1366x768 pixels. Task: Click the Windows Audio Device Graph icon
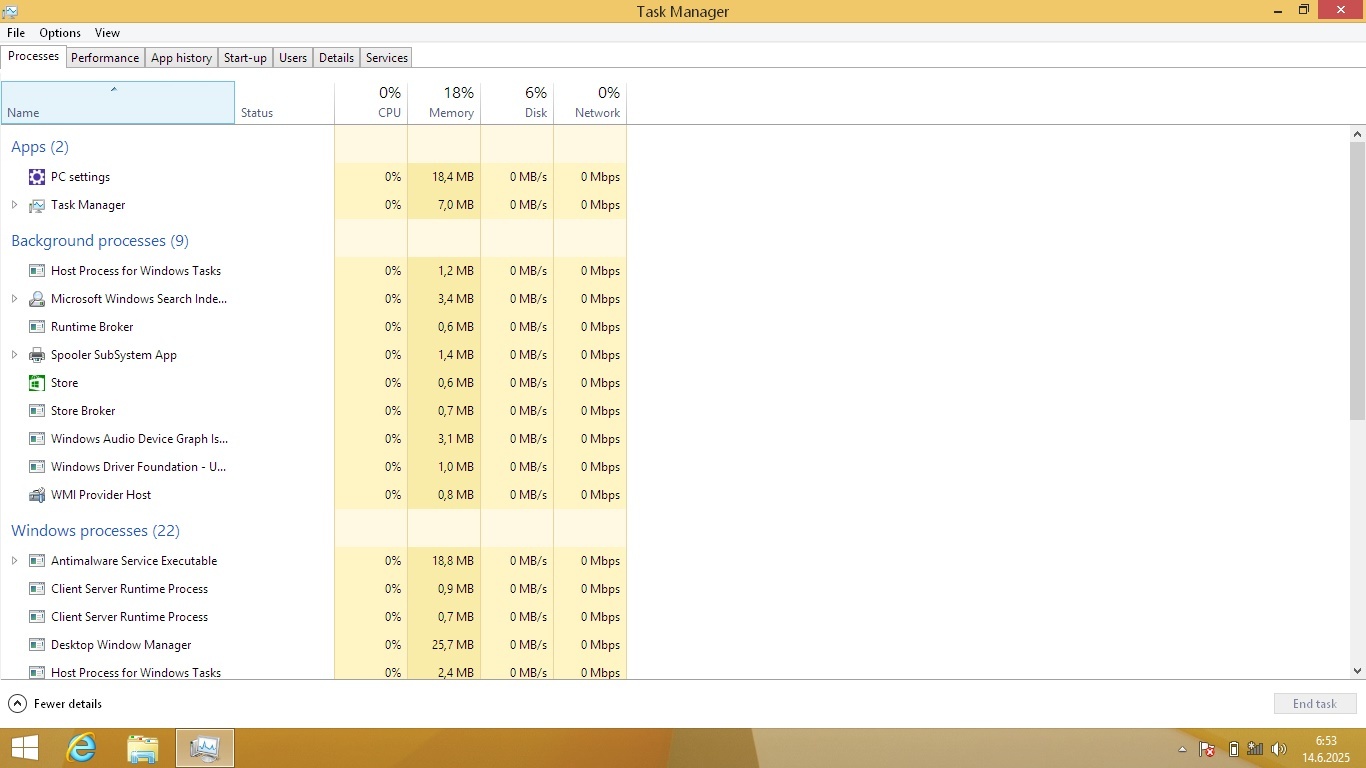pos(37,439)
